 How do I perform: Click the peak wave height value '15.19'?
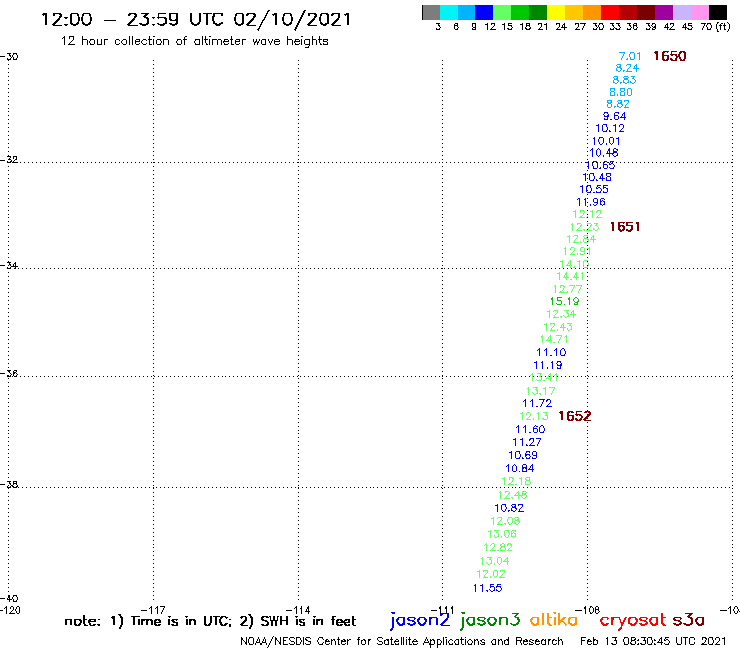(x=564, y=301)
